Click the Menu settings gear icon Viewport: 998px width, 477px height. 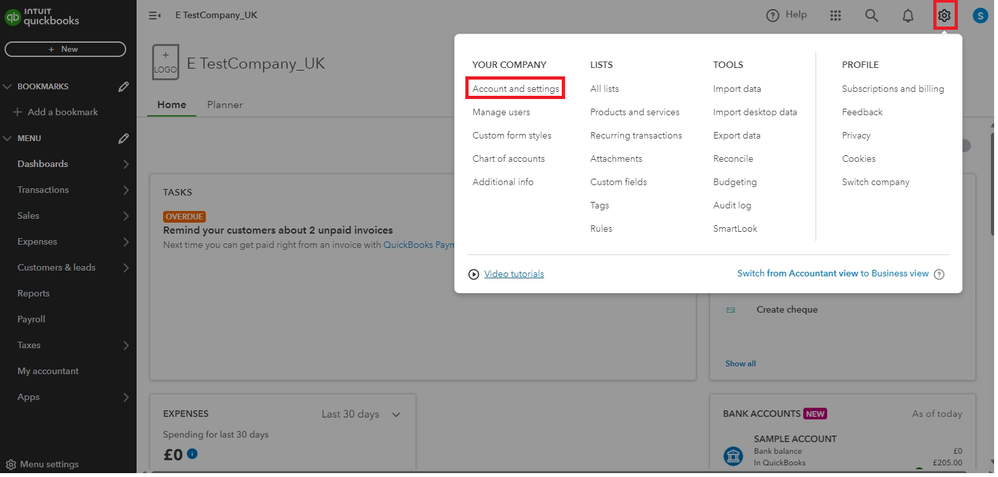pos(11,464)
